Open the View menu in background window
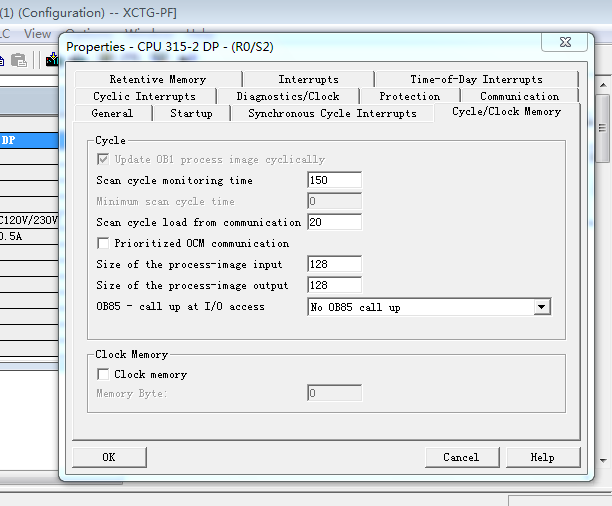This screenshot has height=506, width=612. click(x=37, y=34)
